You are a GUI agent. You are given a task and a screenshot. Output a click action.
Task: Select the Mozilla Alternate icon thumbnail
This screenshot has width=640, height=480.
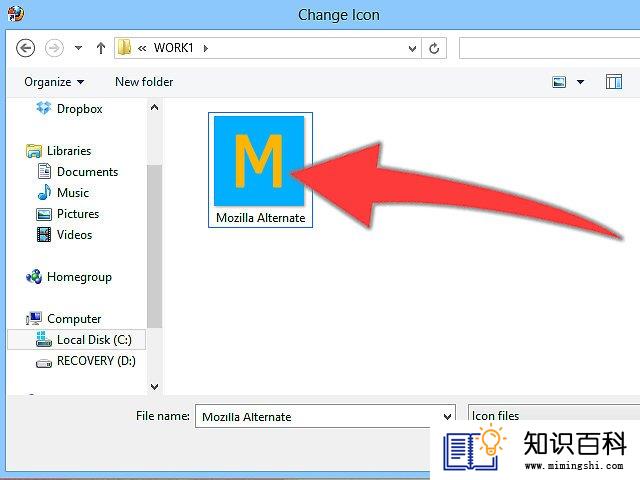(259, 161)
